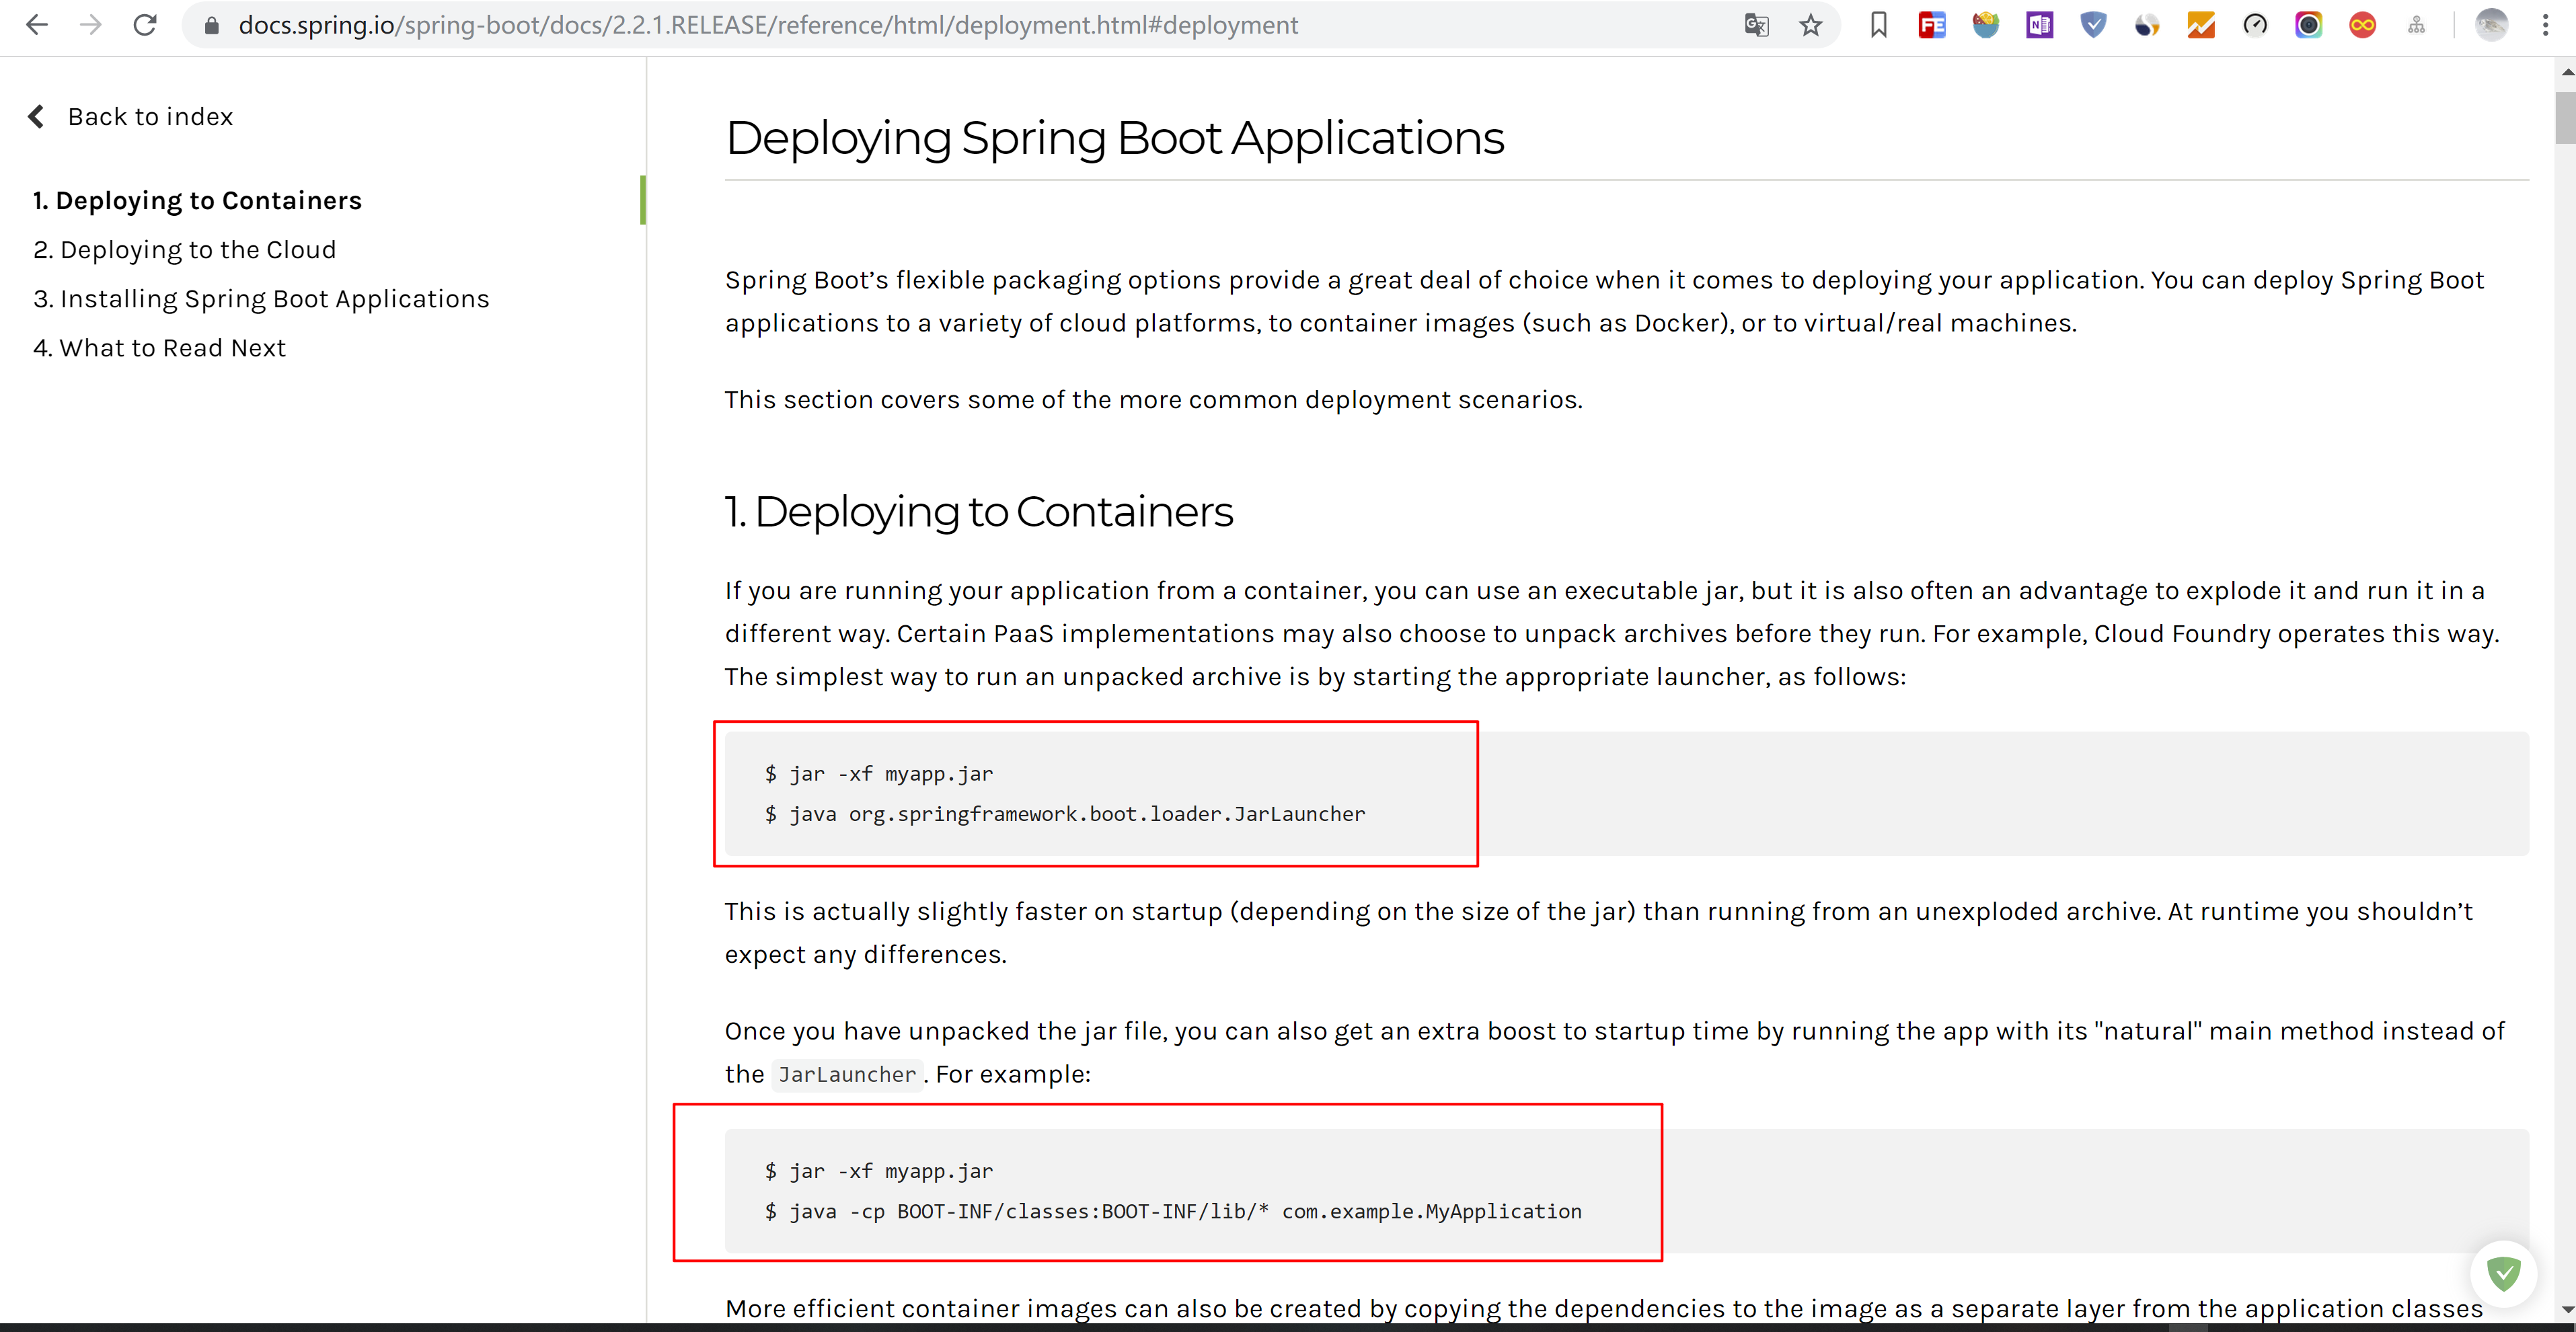Open the camera lens extension icon
Viewport: 2576px width, 1332px height.
click(x=2309, y=25)
